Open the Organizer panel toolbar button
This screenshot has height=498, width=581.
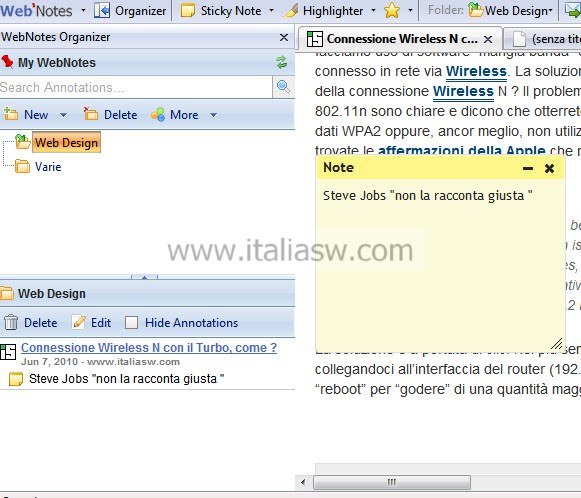pos(130,11)
